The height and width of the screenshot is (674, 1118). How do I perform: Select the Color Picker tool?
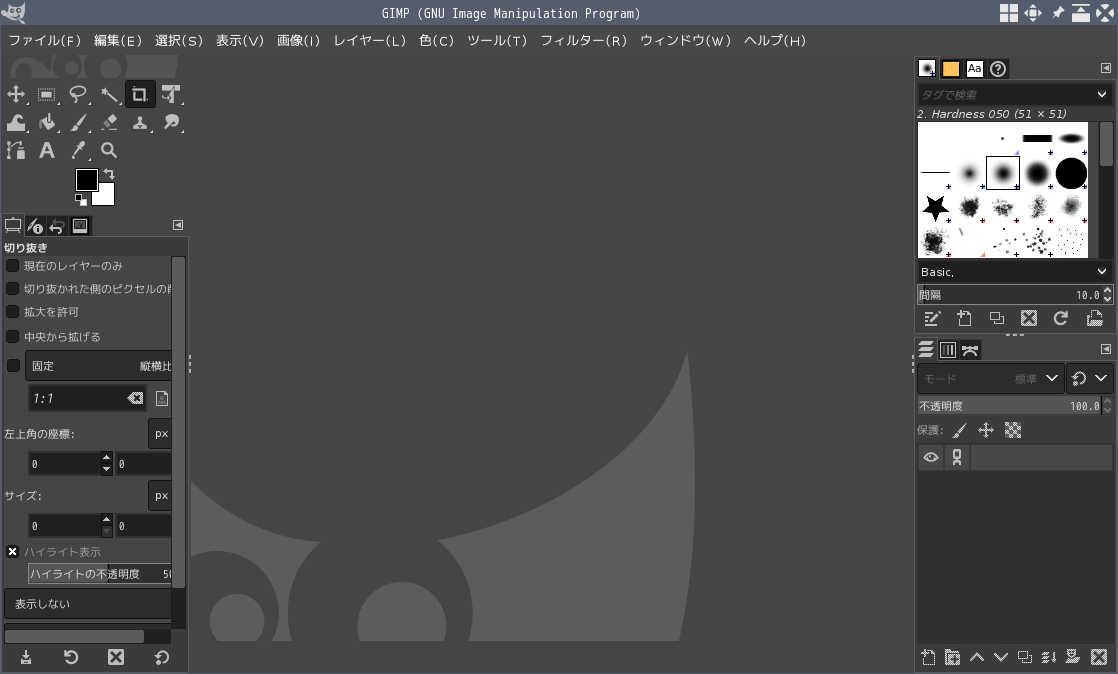point(78,150)
